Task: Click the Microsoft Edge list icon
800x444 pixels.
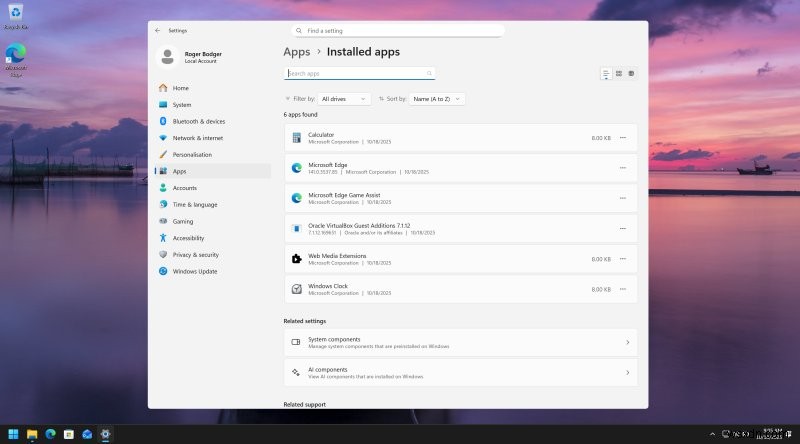Action: [x=296, y=168]
